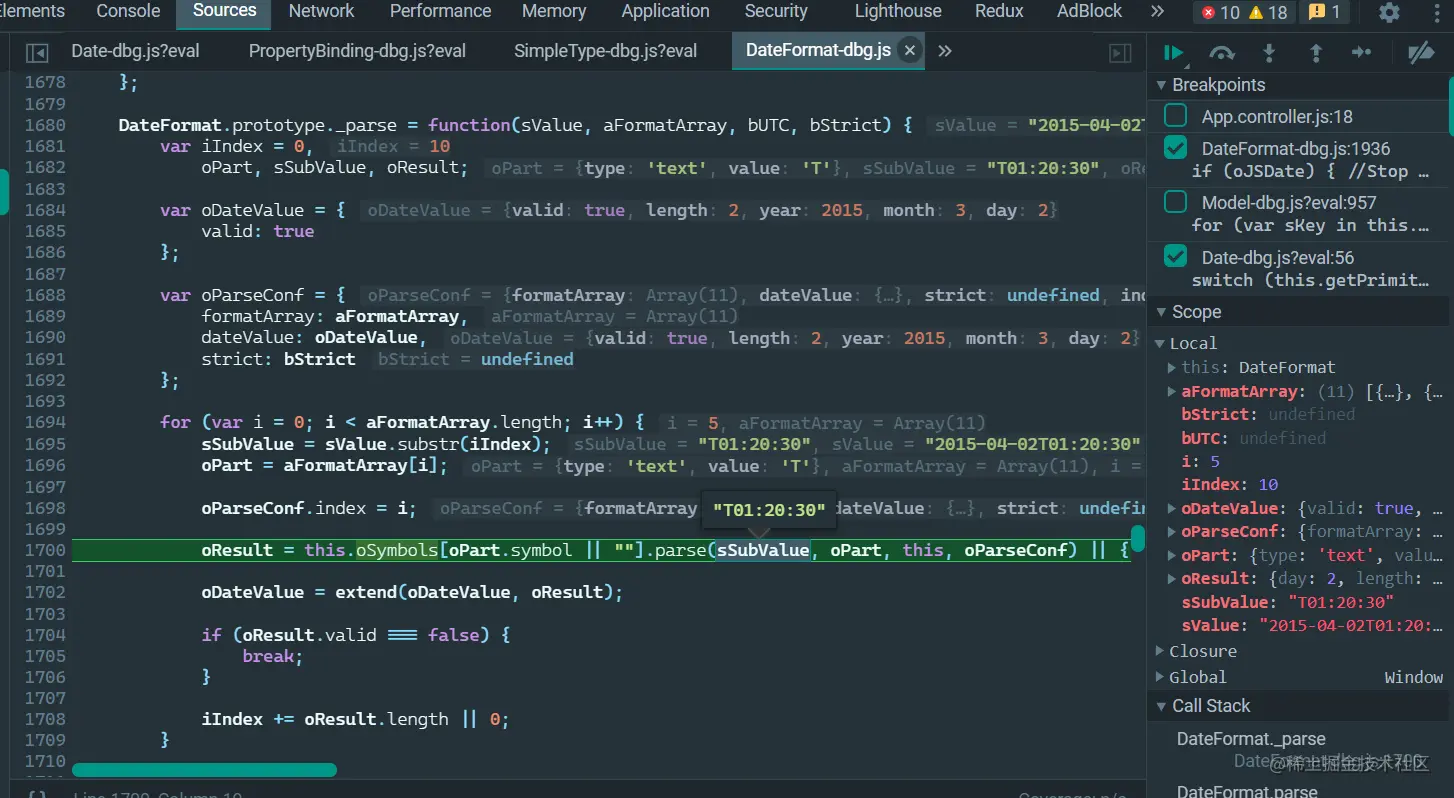The image size is (1454, 798).
Task: Expand oResult variable in scope
Action: point(1172,578)
